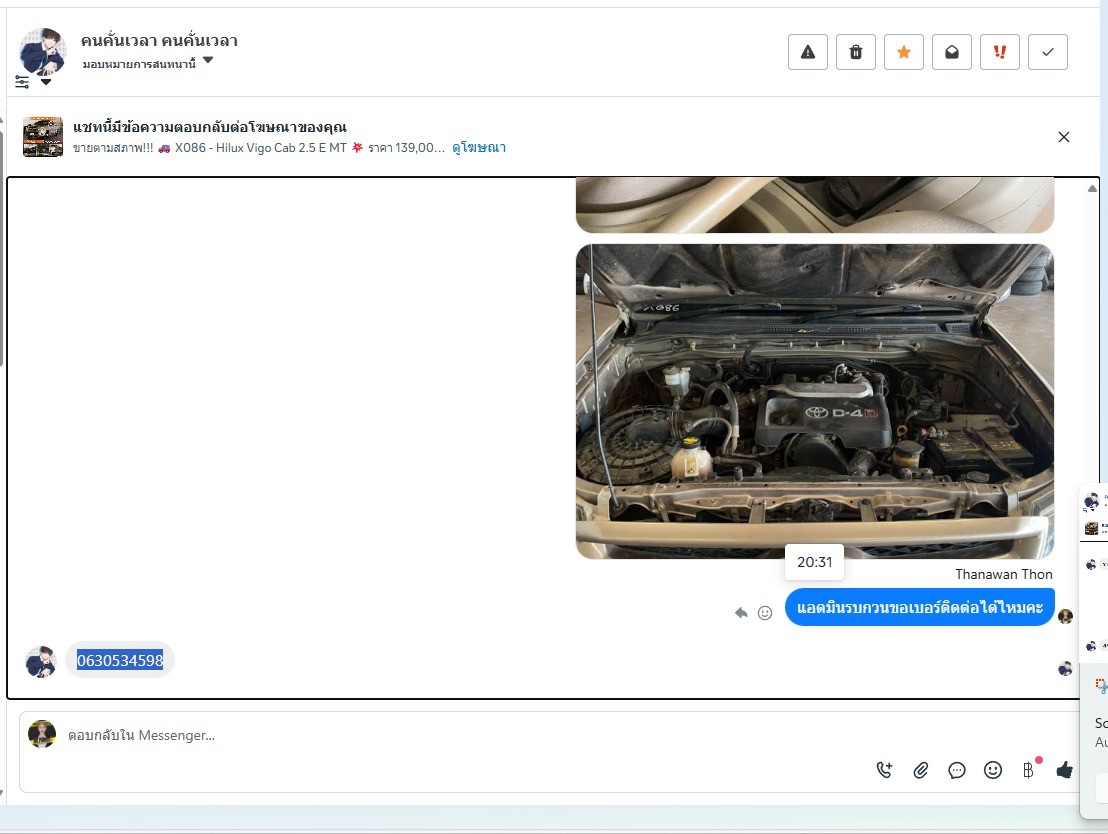Click the blue phone number request message

(919, 607)
